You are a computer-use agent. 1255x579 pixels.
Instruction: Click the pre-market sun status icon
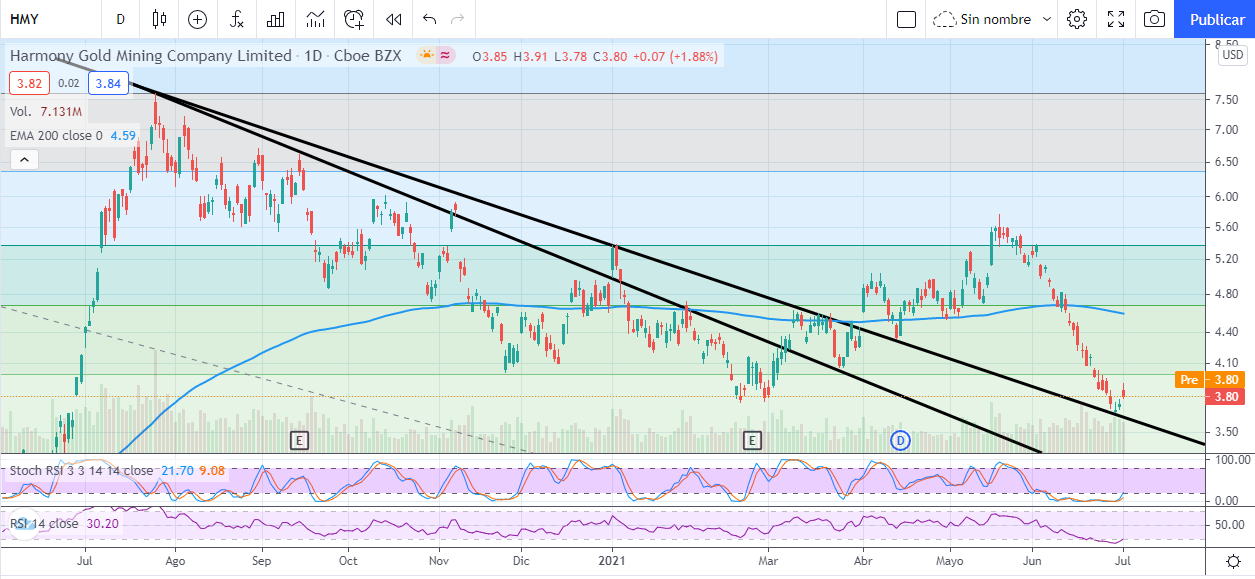click(x=427, y=56)
